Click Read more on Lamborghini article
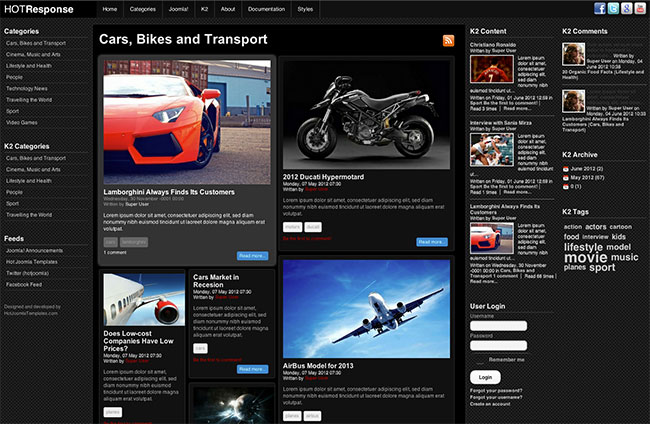Viewport: 650px width, 424px height. [x=252, y=256]
